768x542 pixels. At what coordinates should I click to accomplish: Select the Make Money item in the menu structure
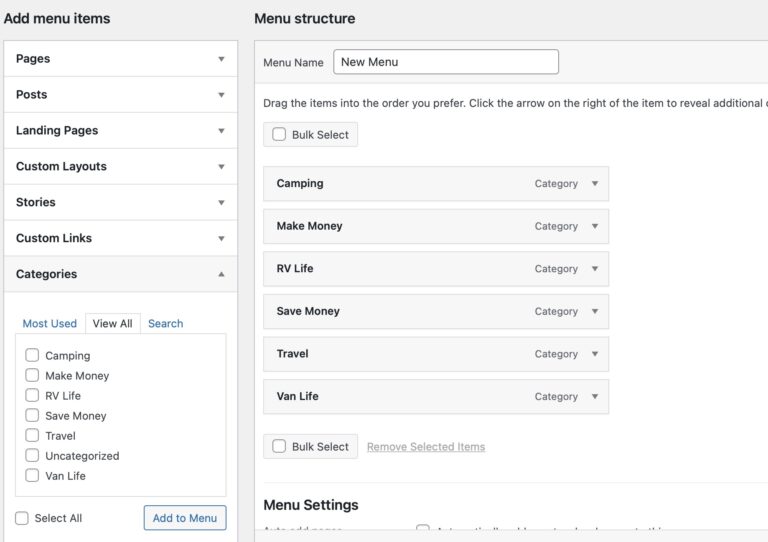point(436,226)
